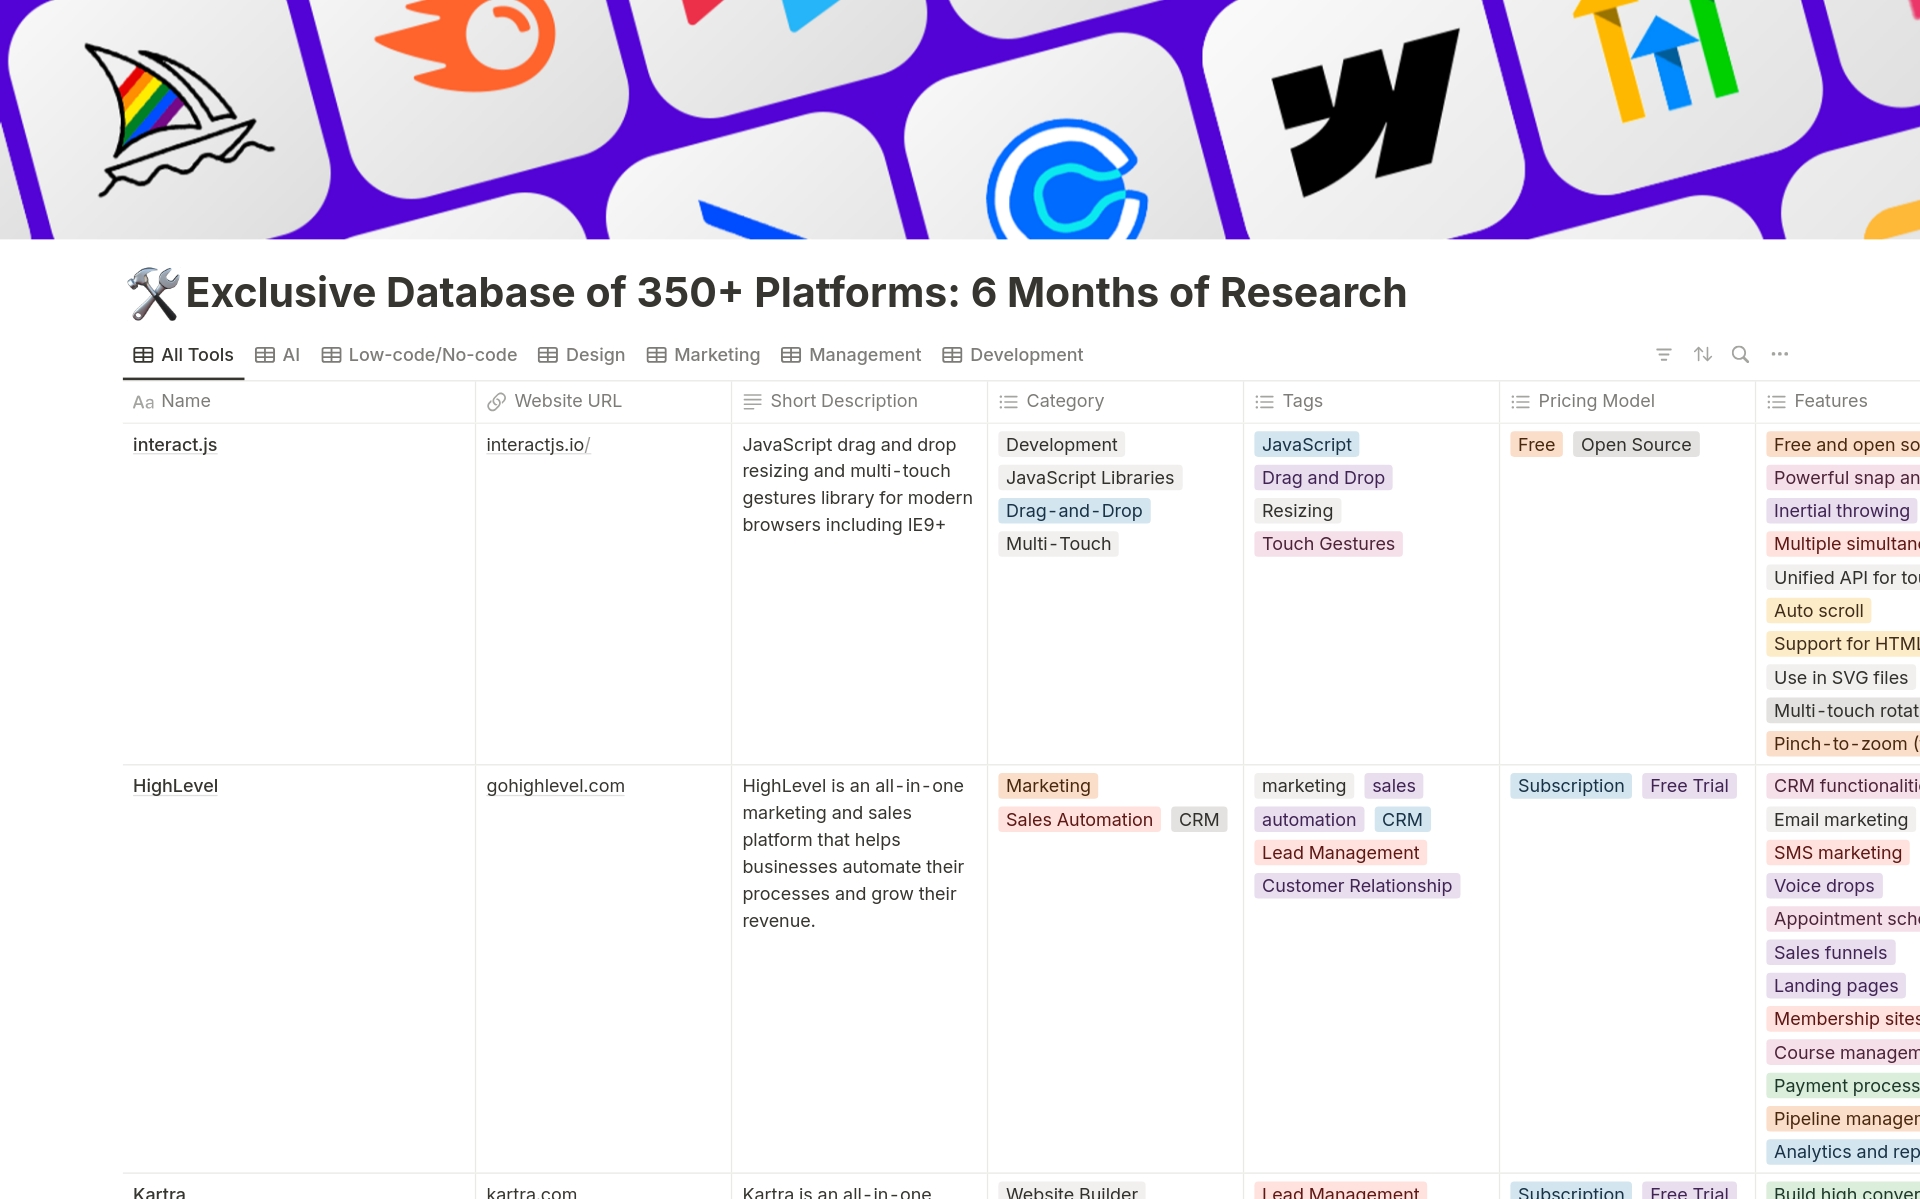Click the Website URL link column icon
1920x1199 pixels.
496,402
